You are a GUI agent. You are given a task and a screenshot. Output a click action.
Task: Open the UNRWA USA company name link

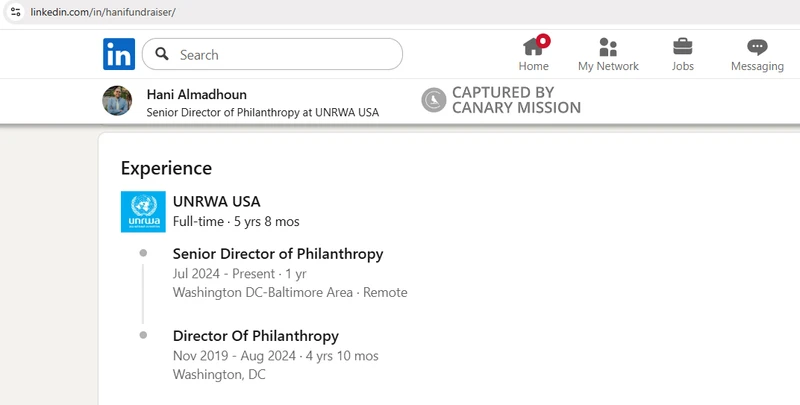pyautogui.click(x=216, y=202)
